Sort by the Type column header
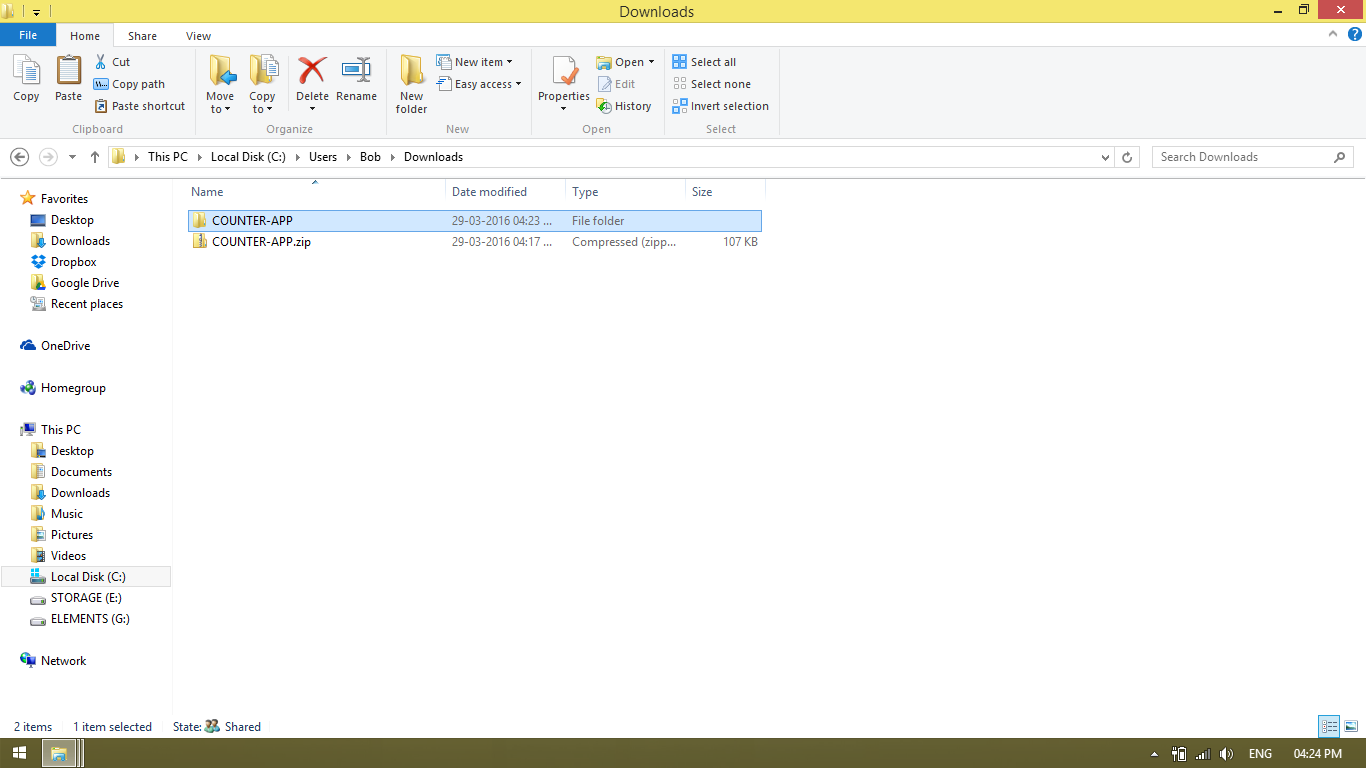 click(x=626, y=192)
